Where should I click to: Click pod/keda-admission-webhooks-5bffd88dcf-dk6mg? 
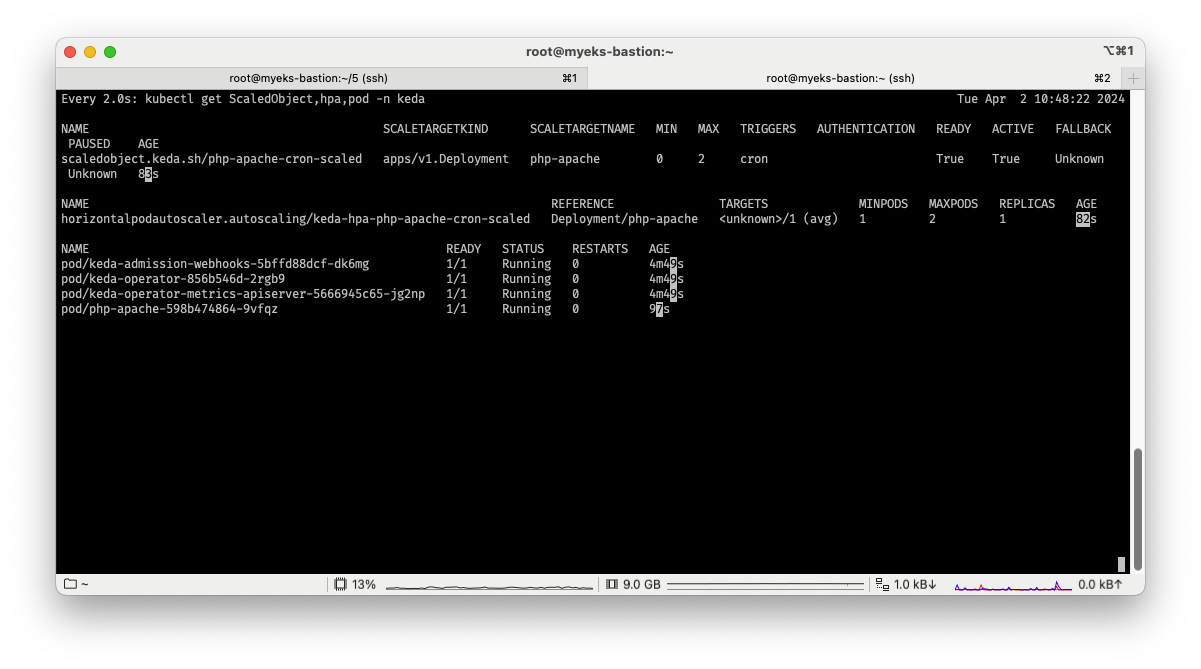[215, 264]
